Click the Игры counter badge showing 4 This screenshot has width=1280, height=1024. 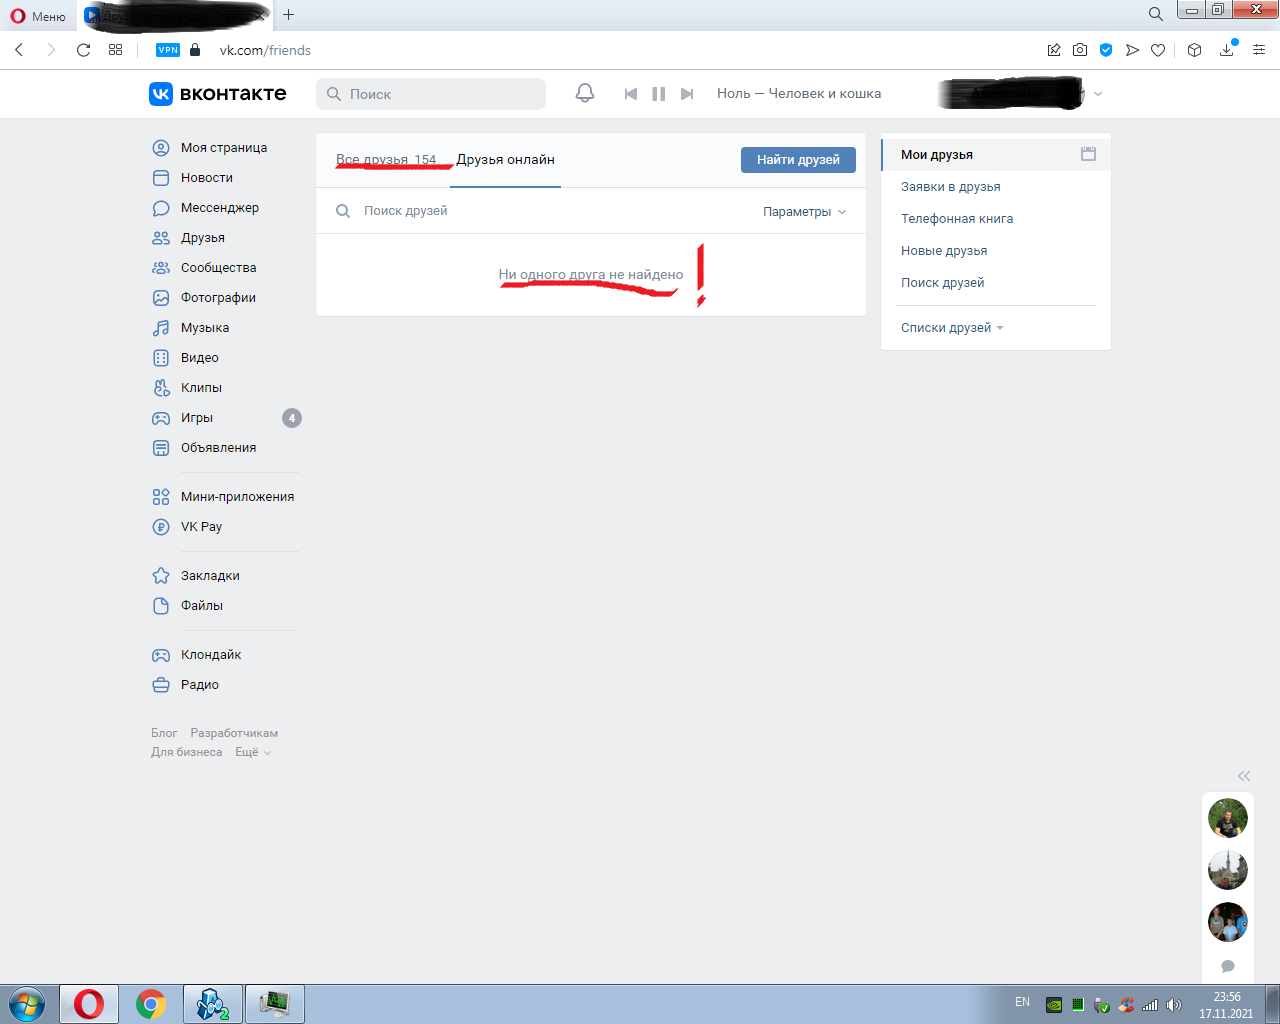(x=292, y=418)
